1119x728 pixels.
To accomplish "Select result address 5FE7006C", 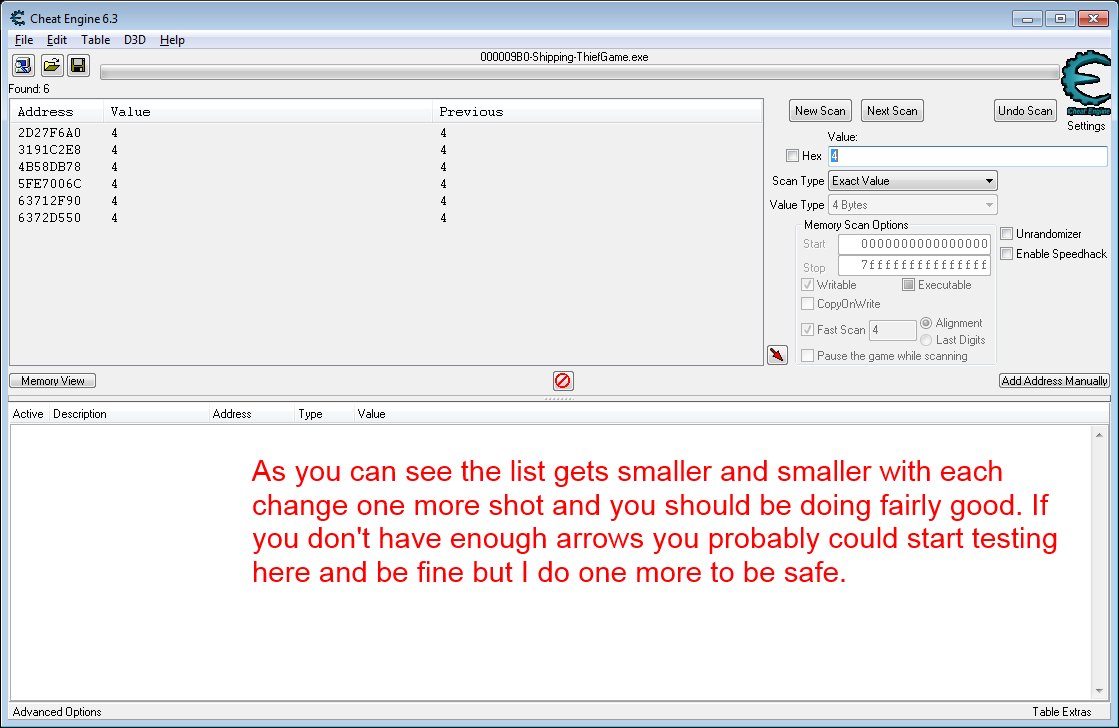I will (50, 184).
